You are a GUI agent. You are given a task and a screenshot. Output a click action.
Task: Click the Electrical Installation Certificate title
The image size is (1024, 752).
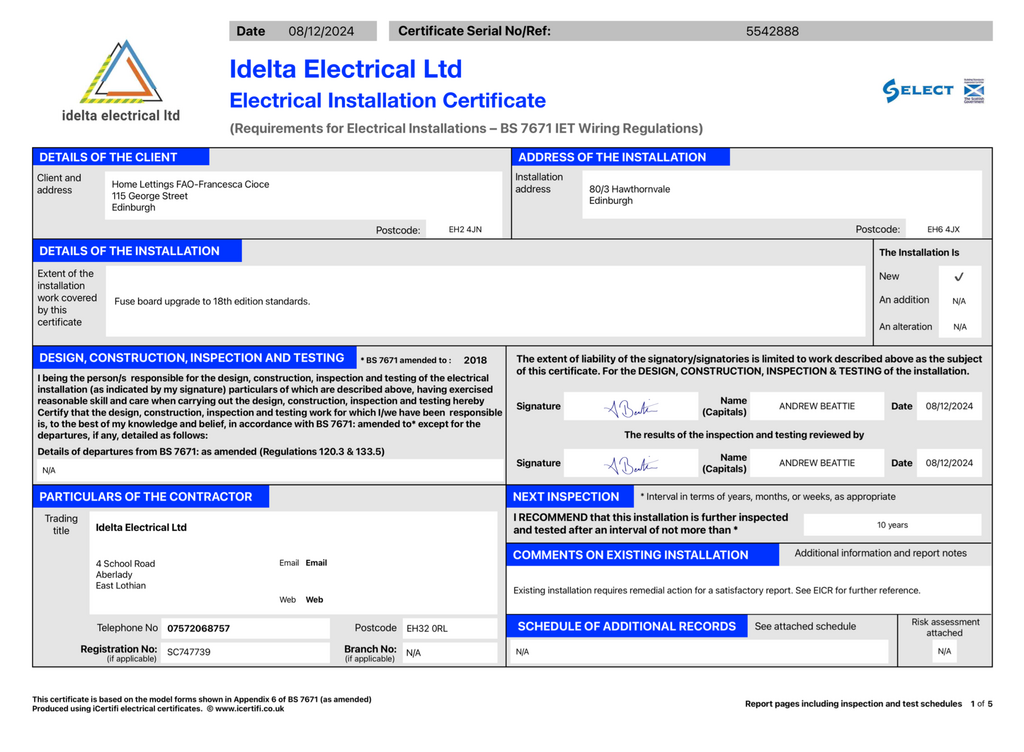pos(387,101)
